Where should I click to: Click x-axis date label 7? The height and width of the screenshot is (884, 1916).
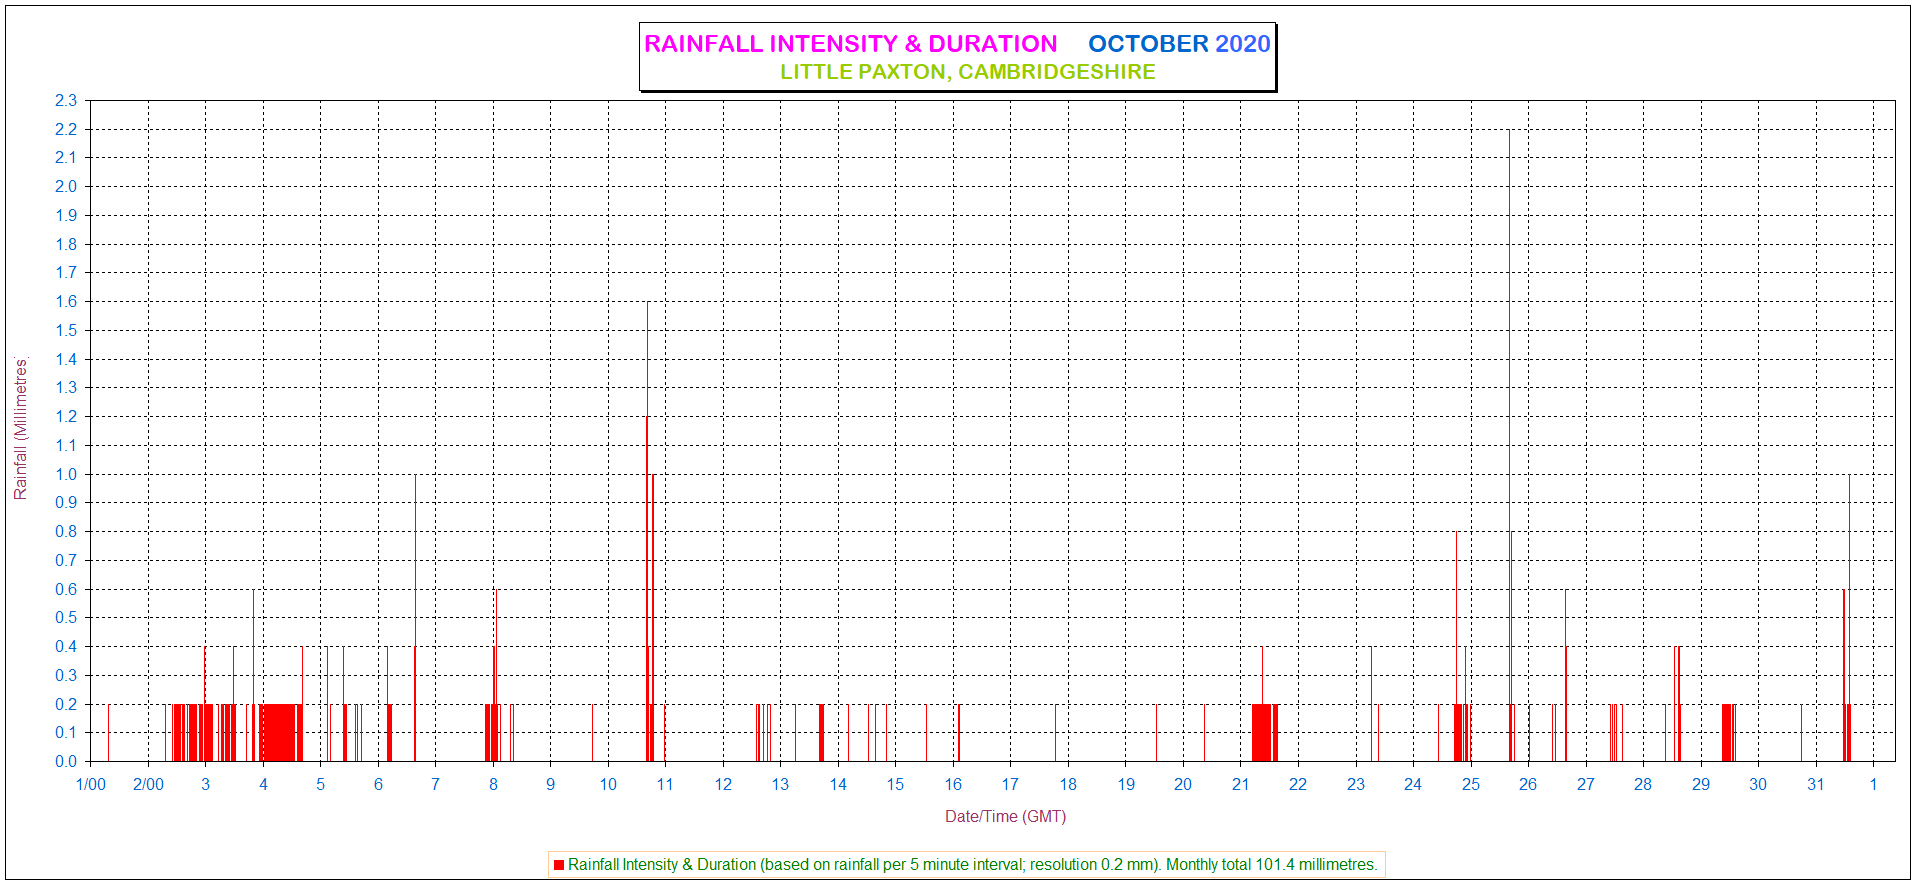pyautogui.click(x=435, y=785)
